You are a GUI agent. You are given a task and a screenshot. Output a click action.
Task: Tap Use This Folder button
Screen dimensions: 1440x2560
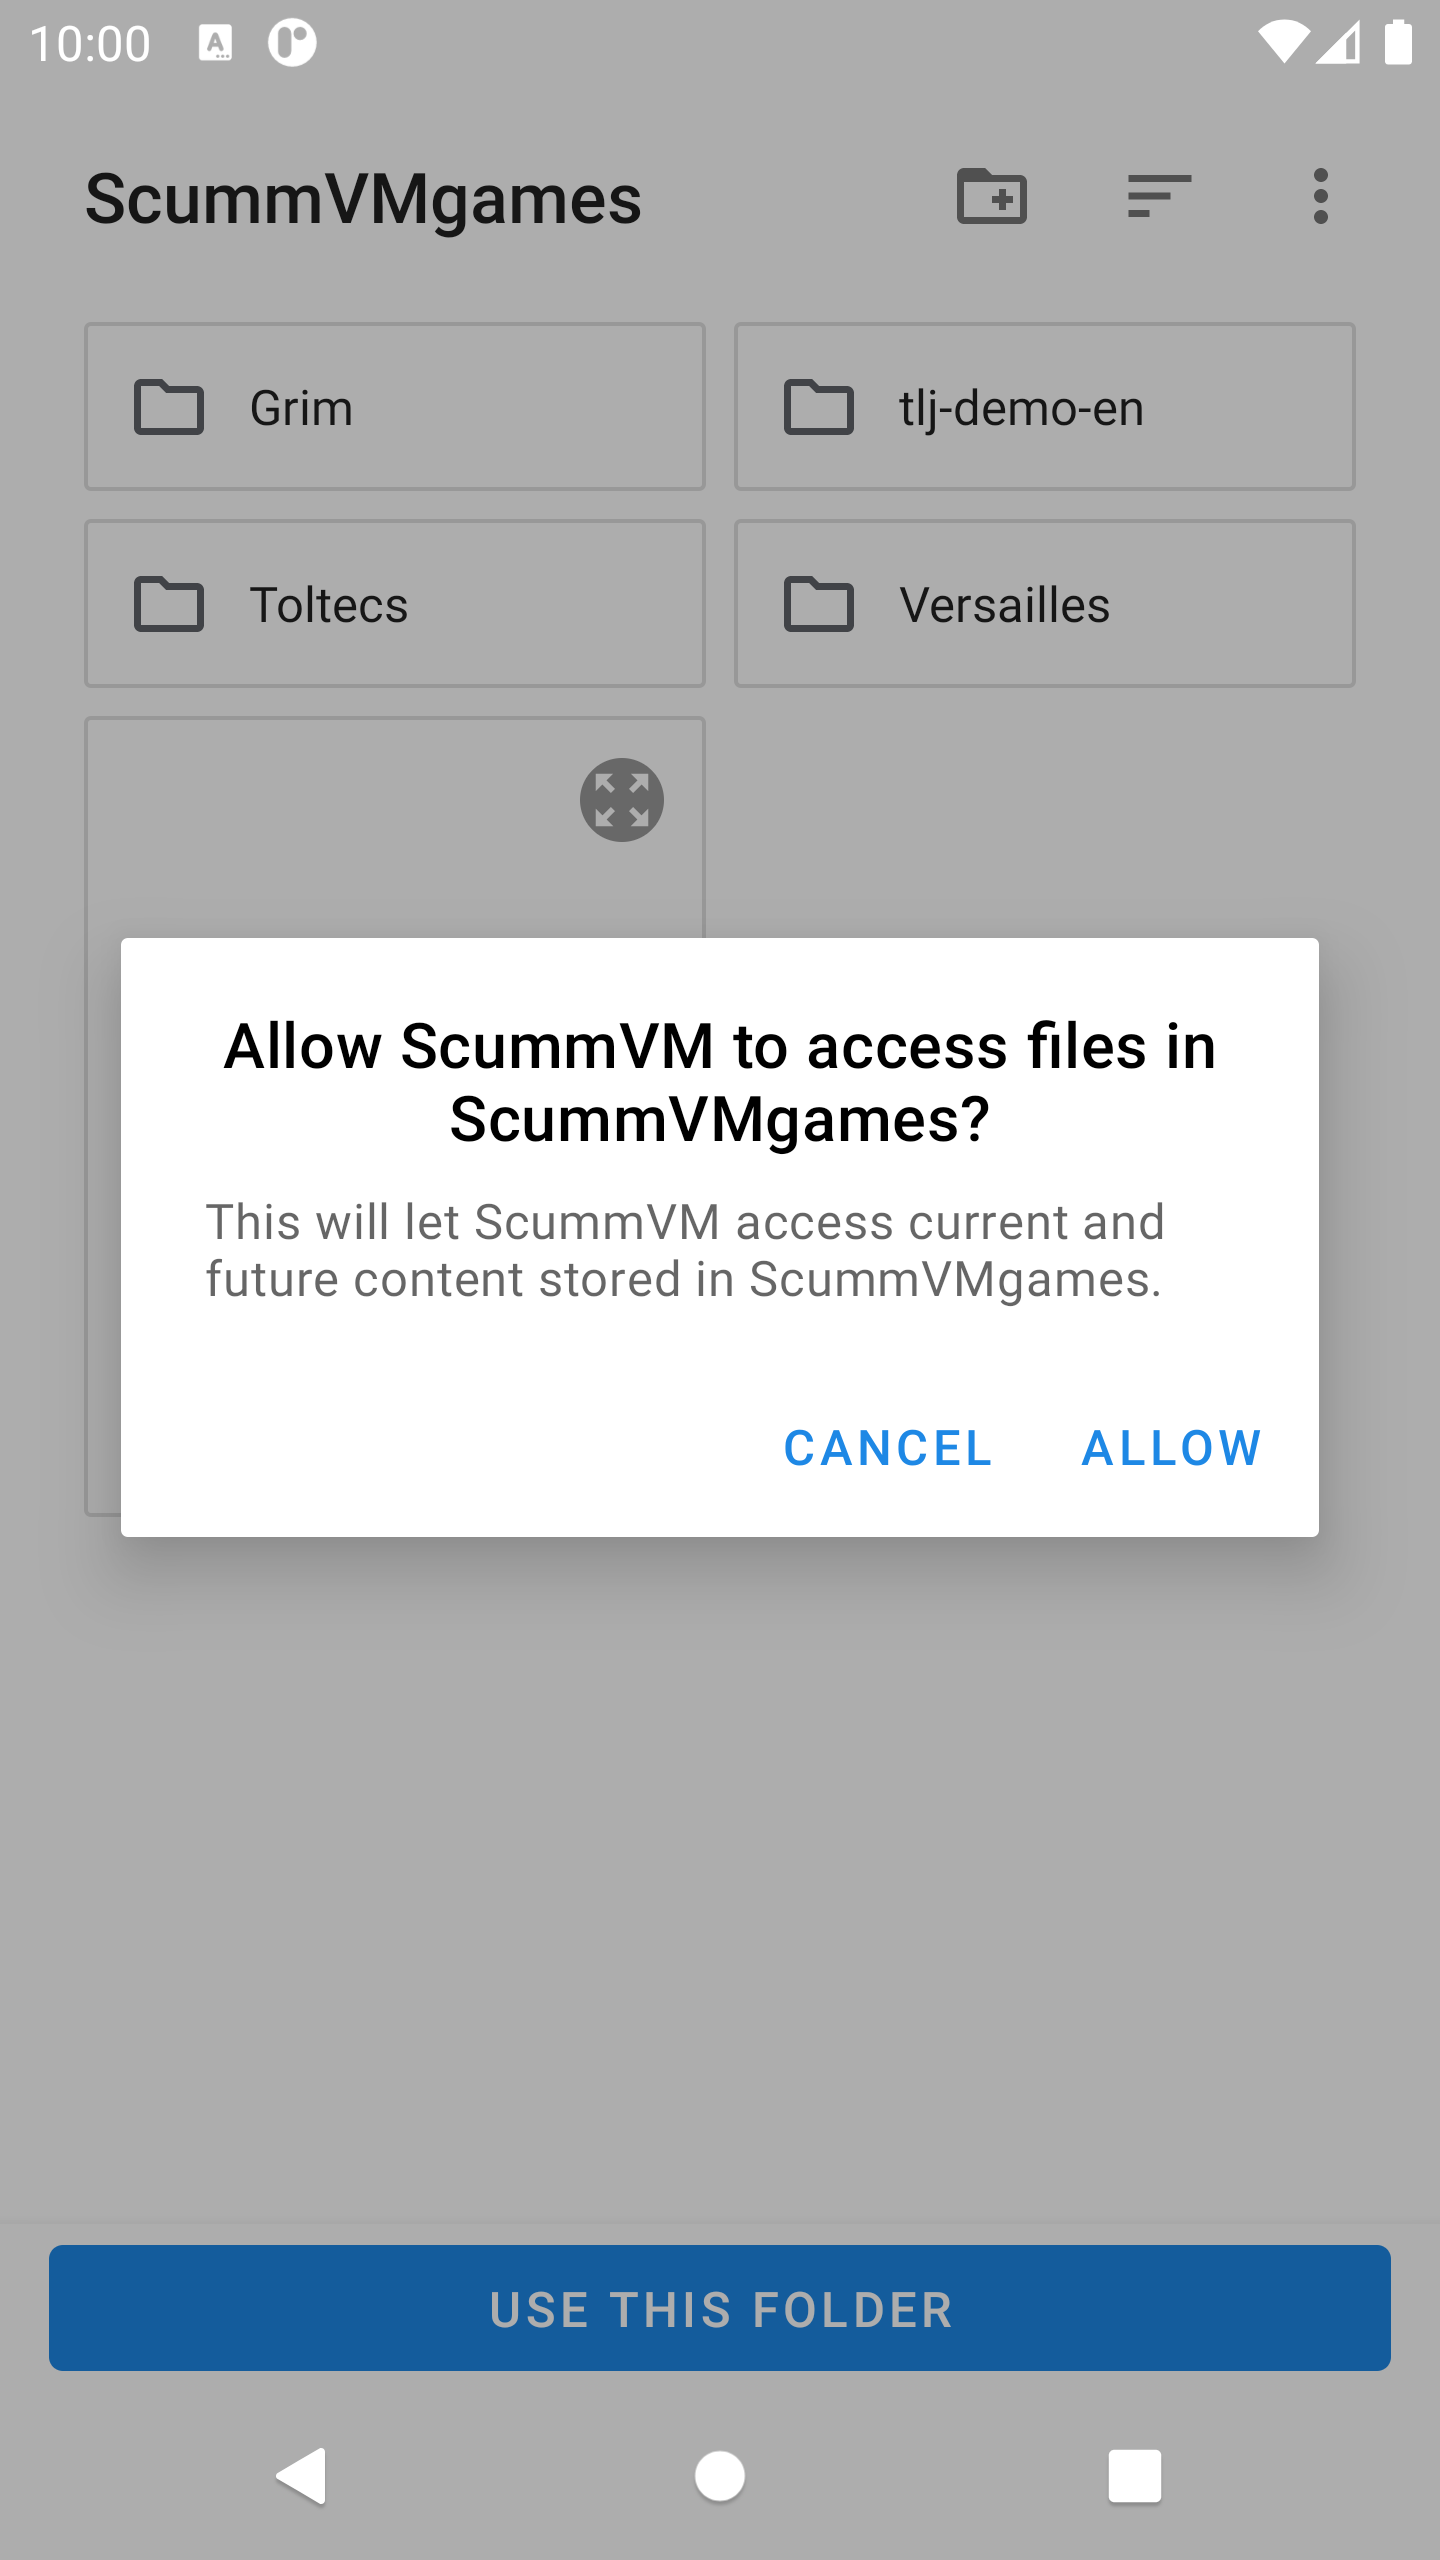pyautogui.click(x=720, y=2308)
